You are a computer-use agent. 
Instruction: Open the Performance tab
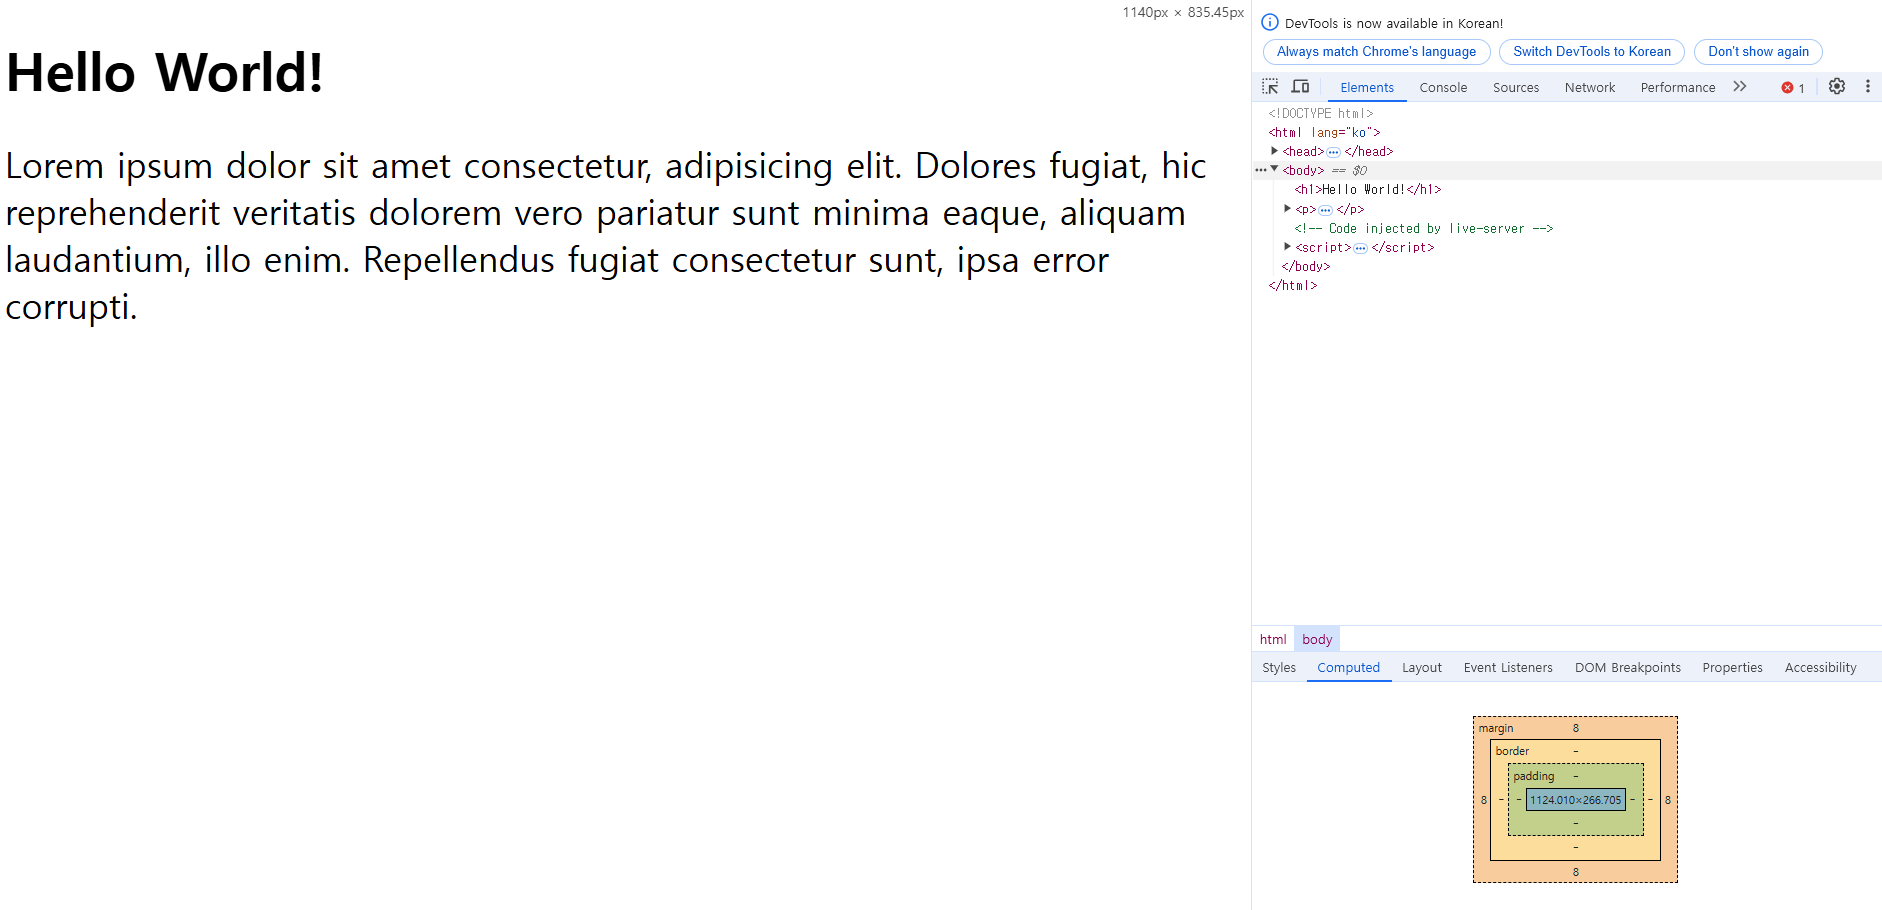point(1678,88)
